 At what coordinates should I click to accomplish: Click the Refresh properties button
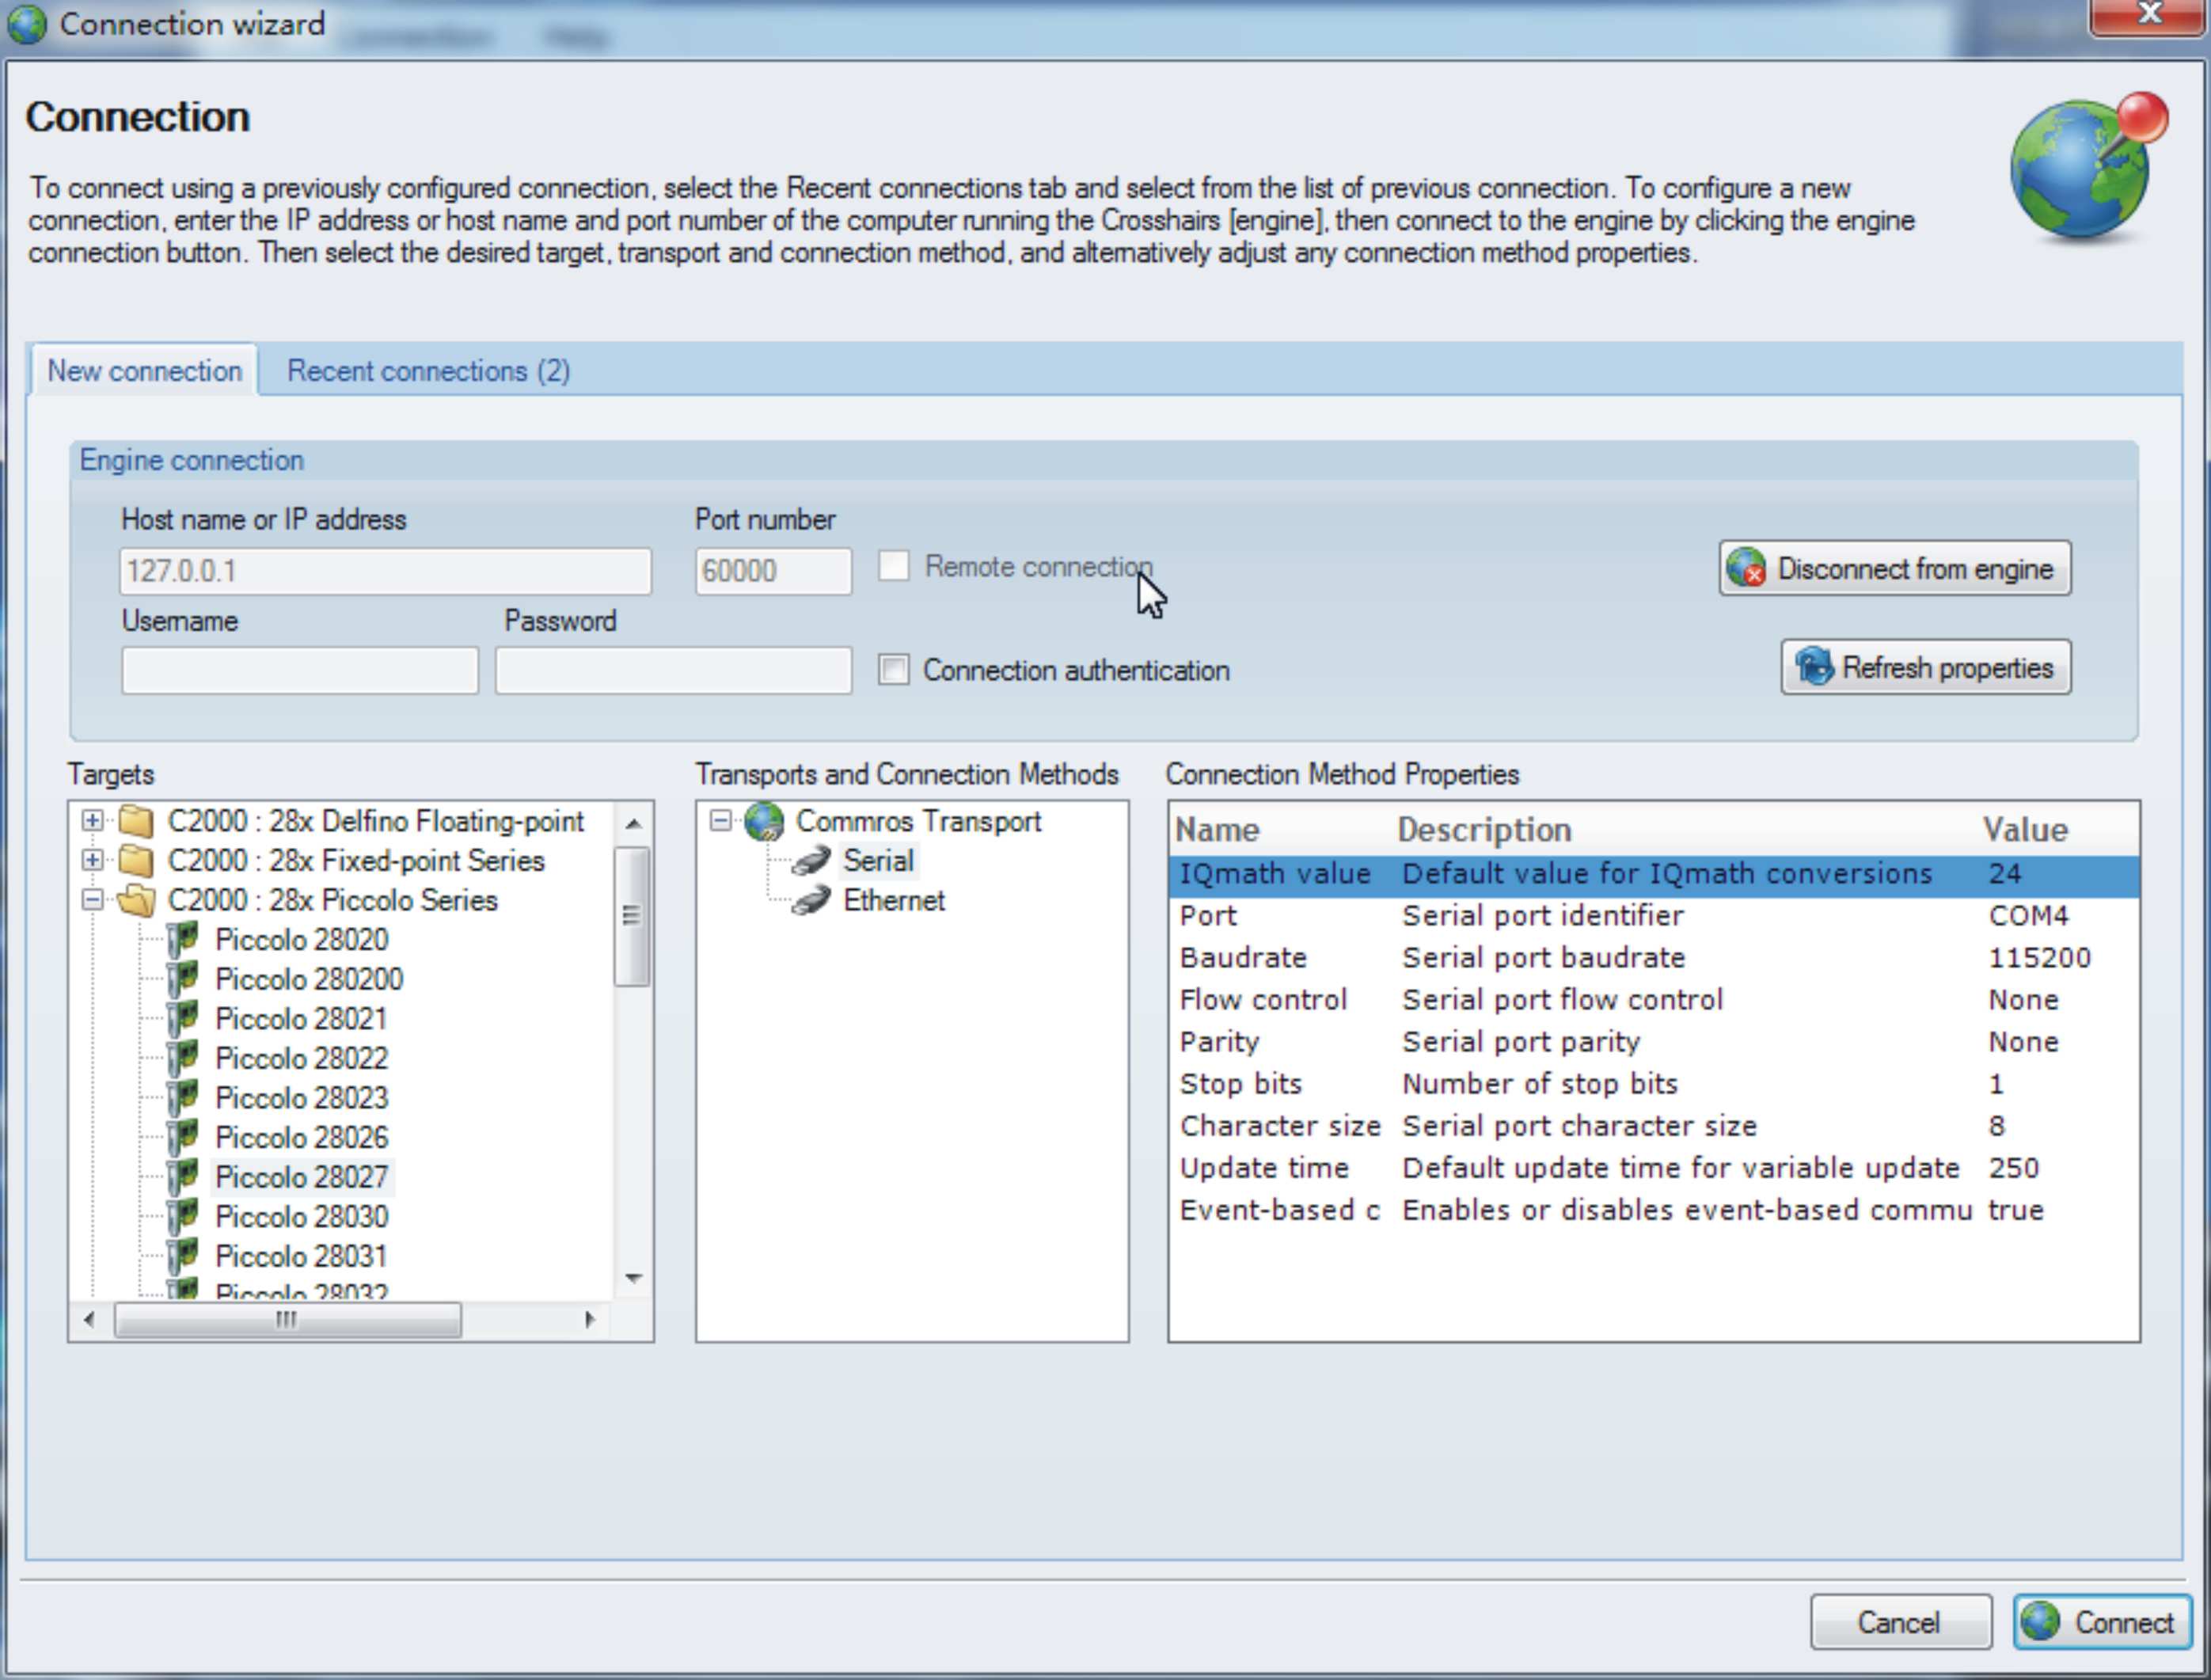click(1925, 667)
